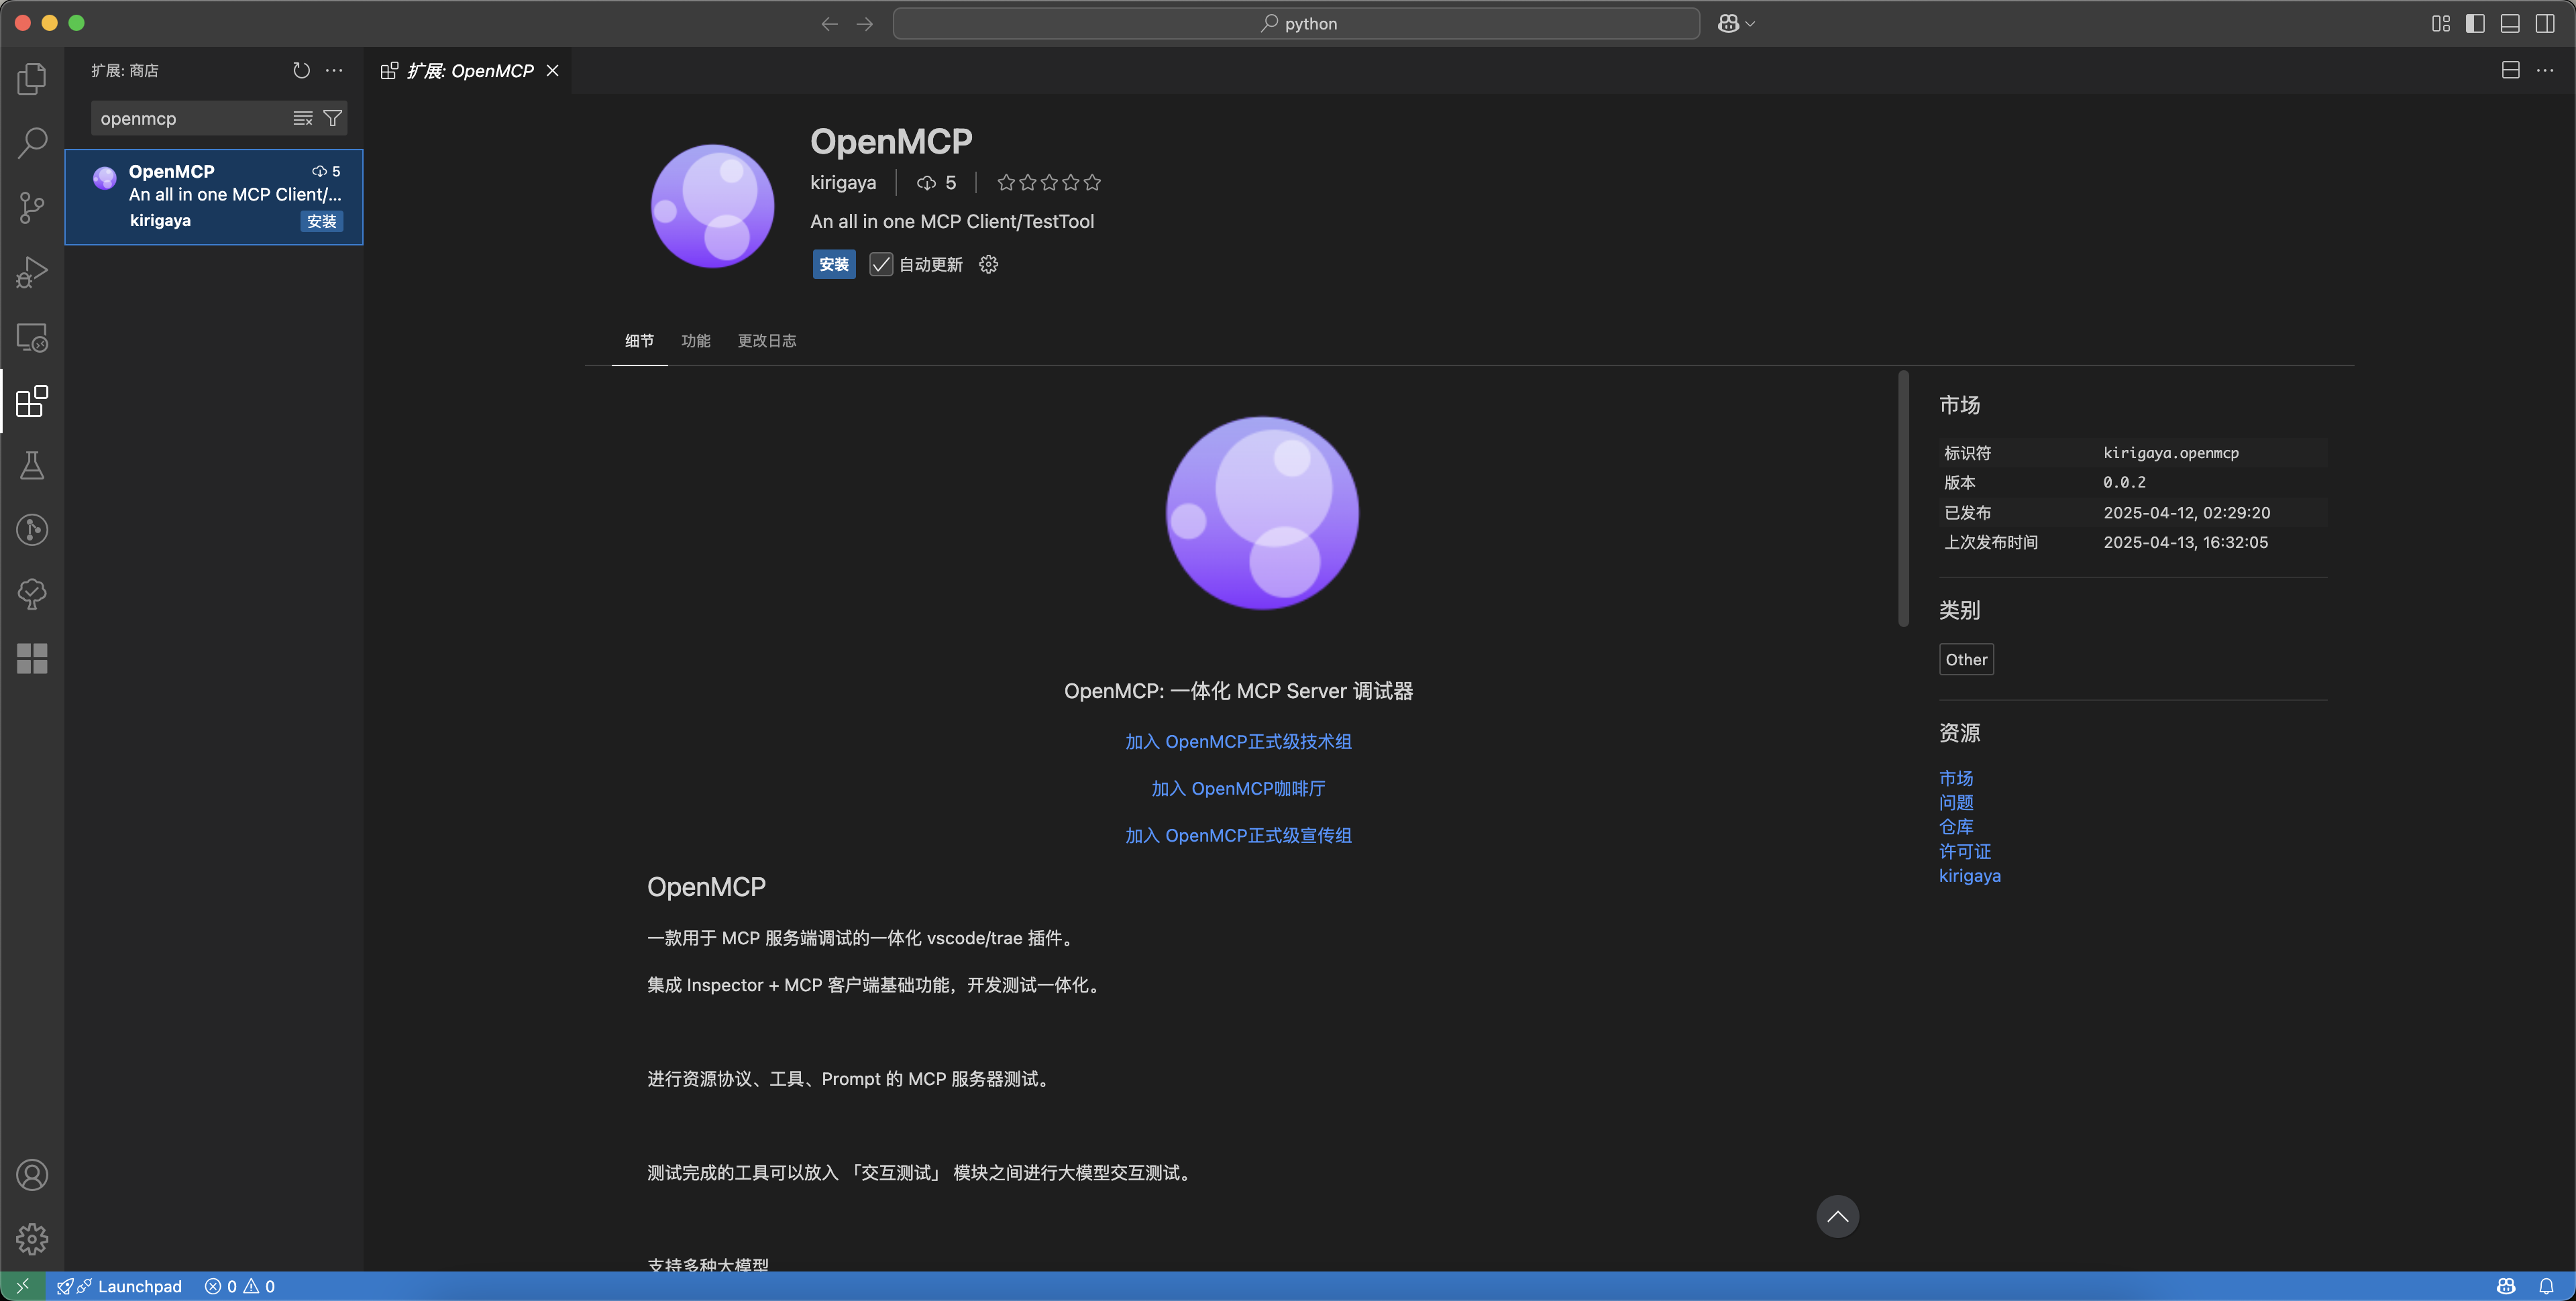
Task: Open Copilot chat dropdown arrow
Action: click(1751, 24)
